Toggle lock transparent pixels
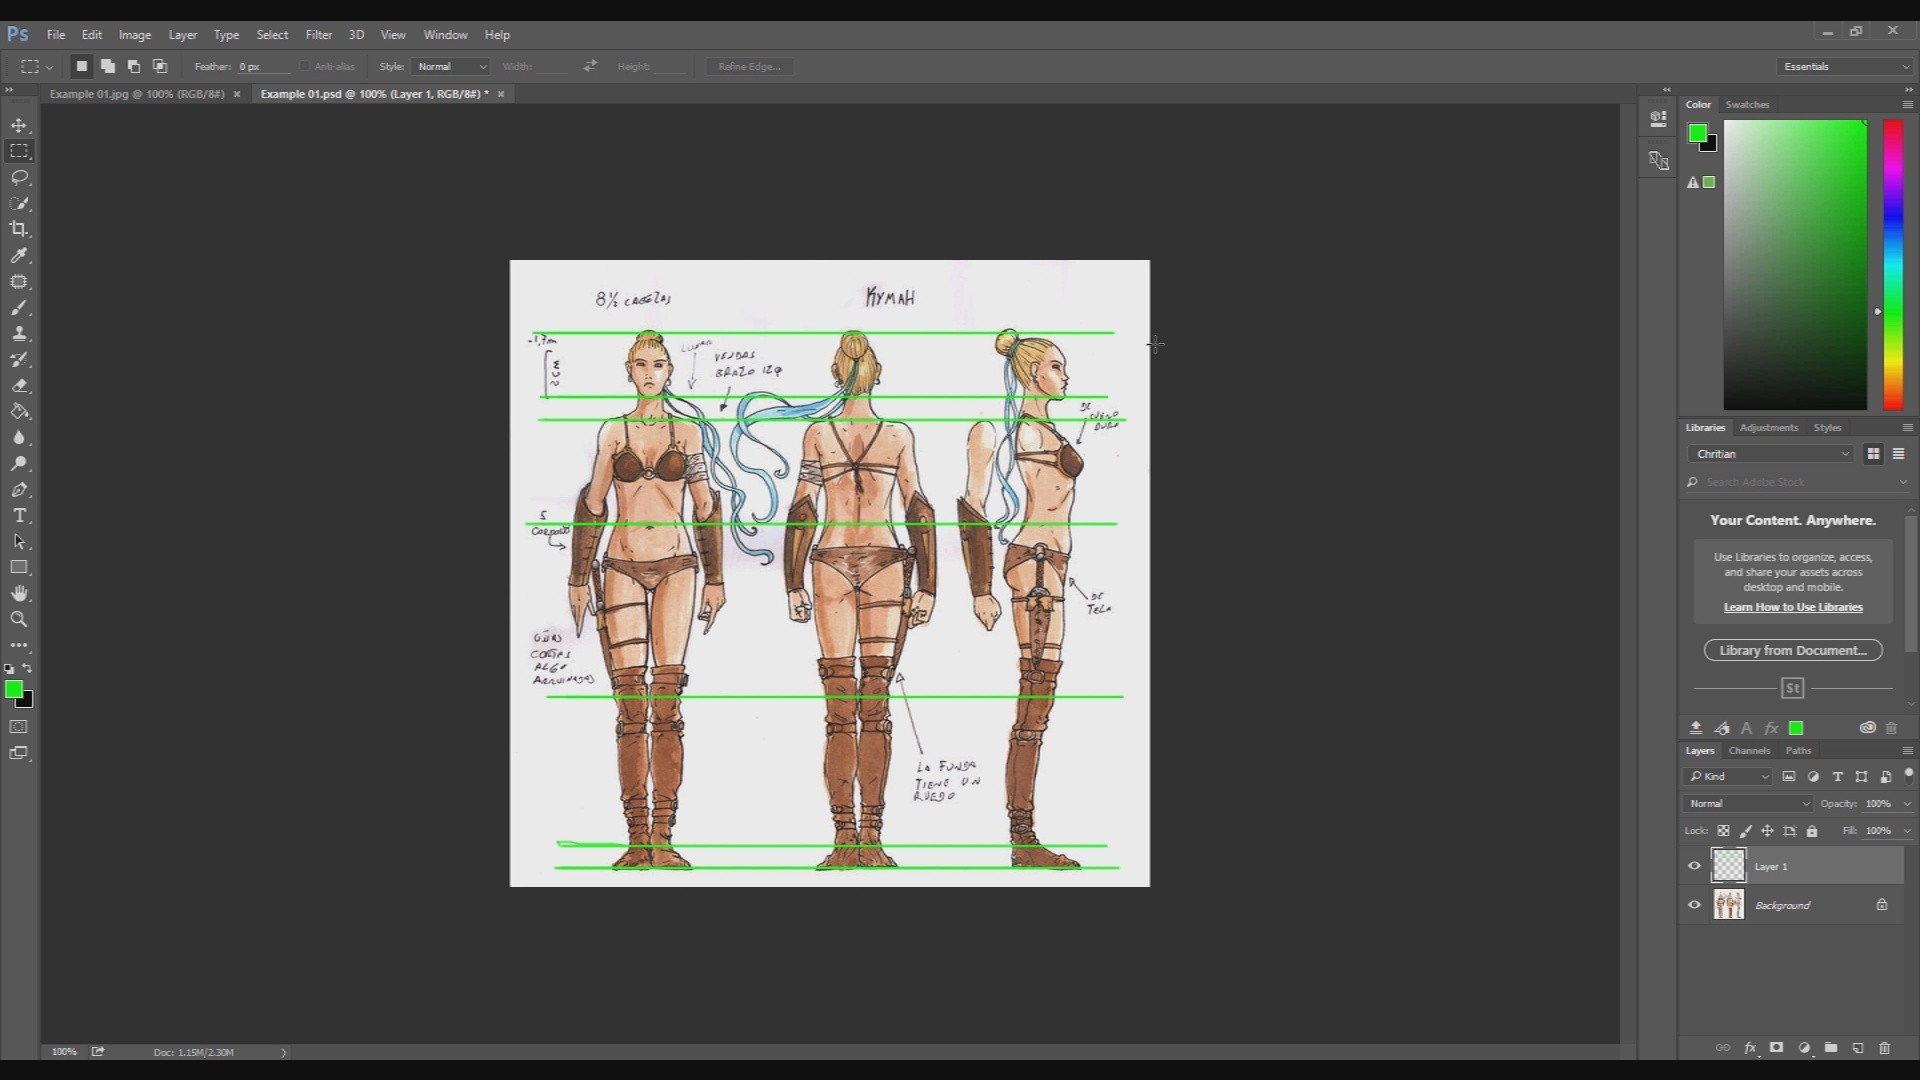 [x=1723, y=831]
